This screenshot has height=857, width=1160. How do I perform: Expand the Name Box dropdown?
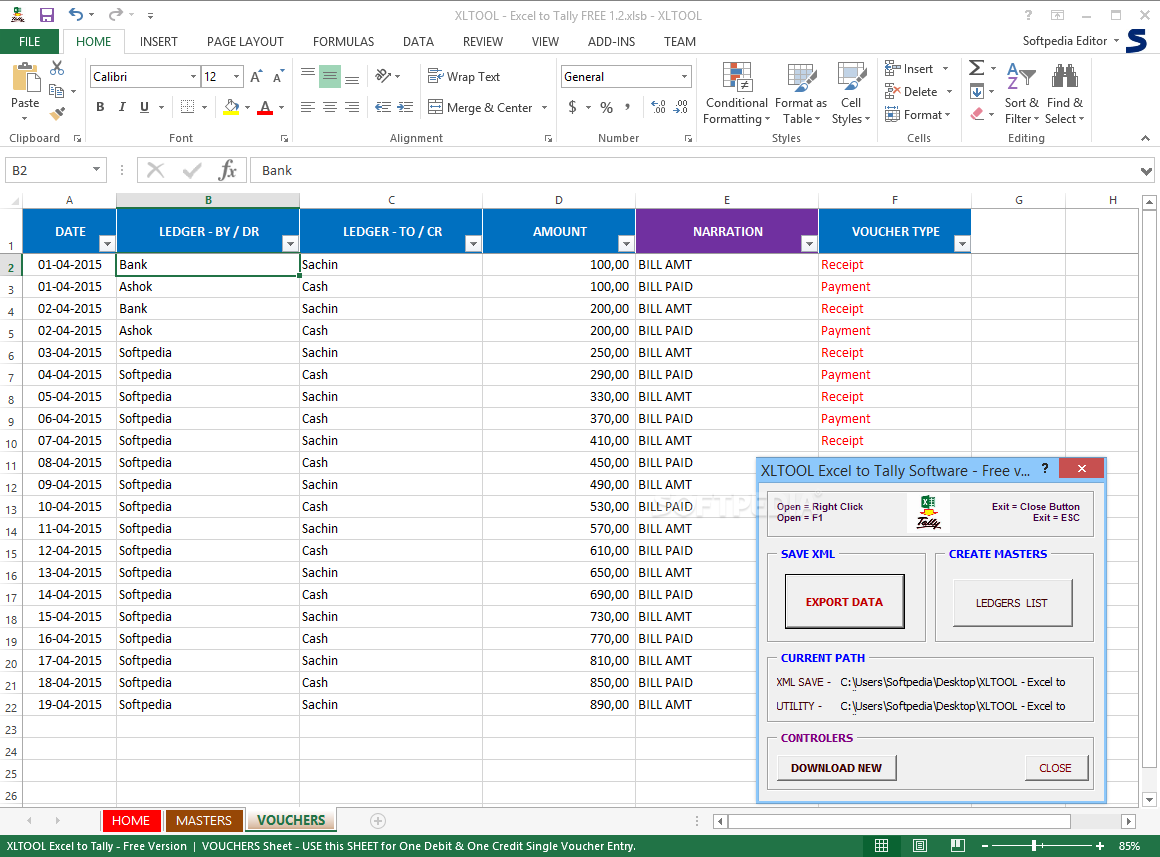pyautogui.click(x=96, y=169)
